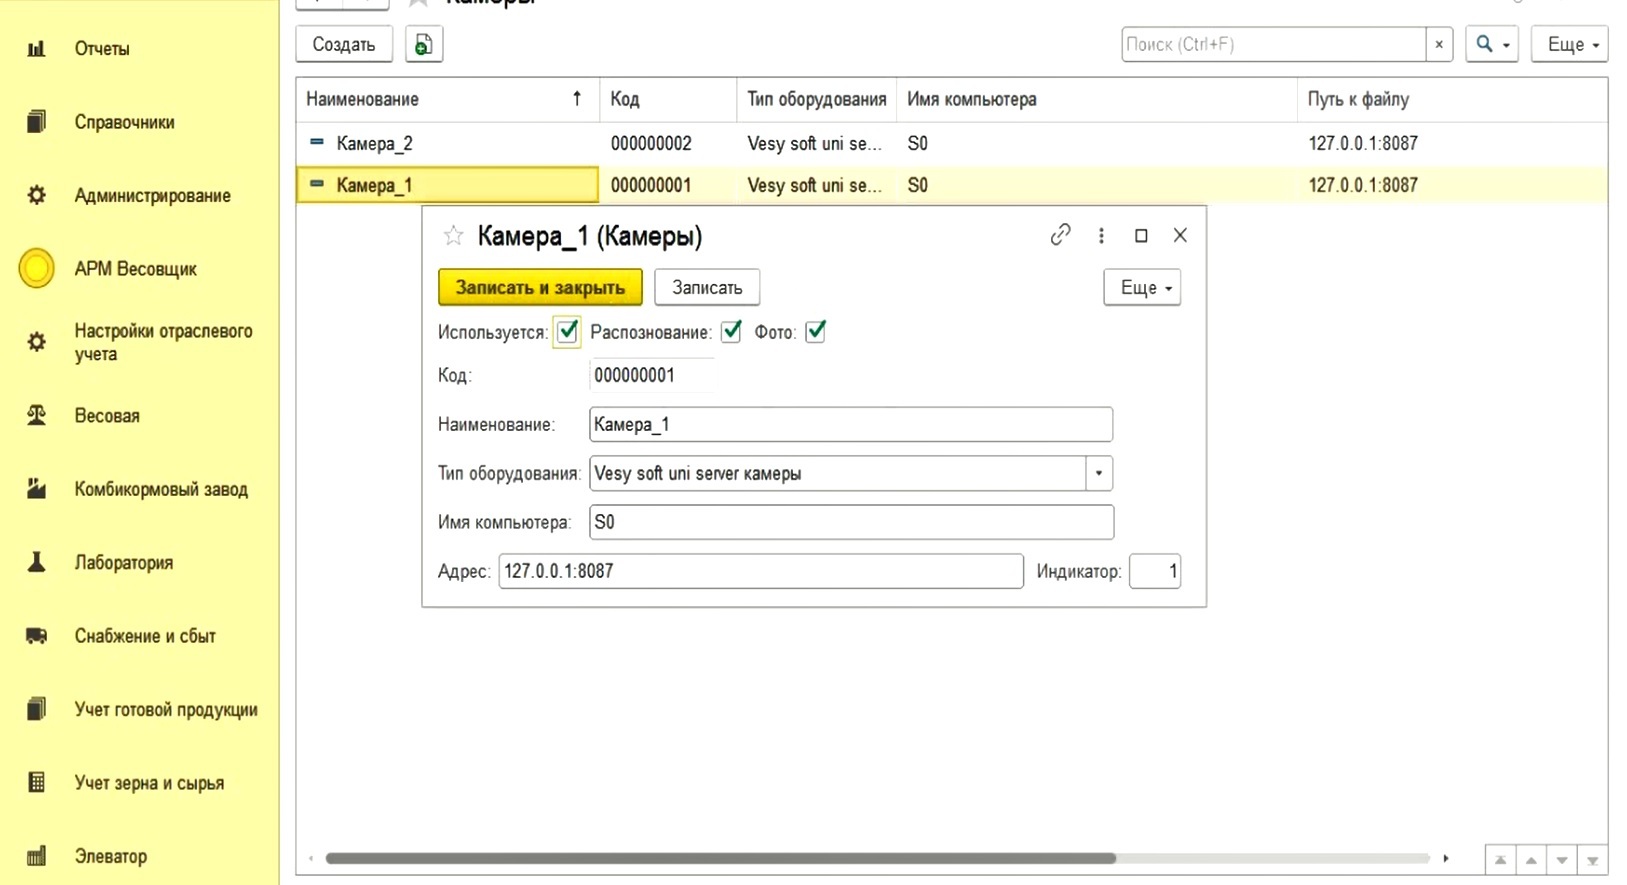The height and width of the screenshot is (885, 1627).
Task: Click the Учет зерна и сырья icon
Action: 36,782
